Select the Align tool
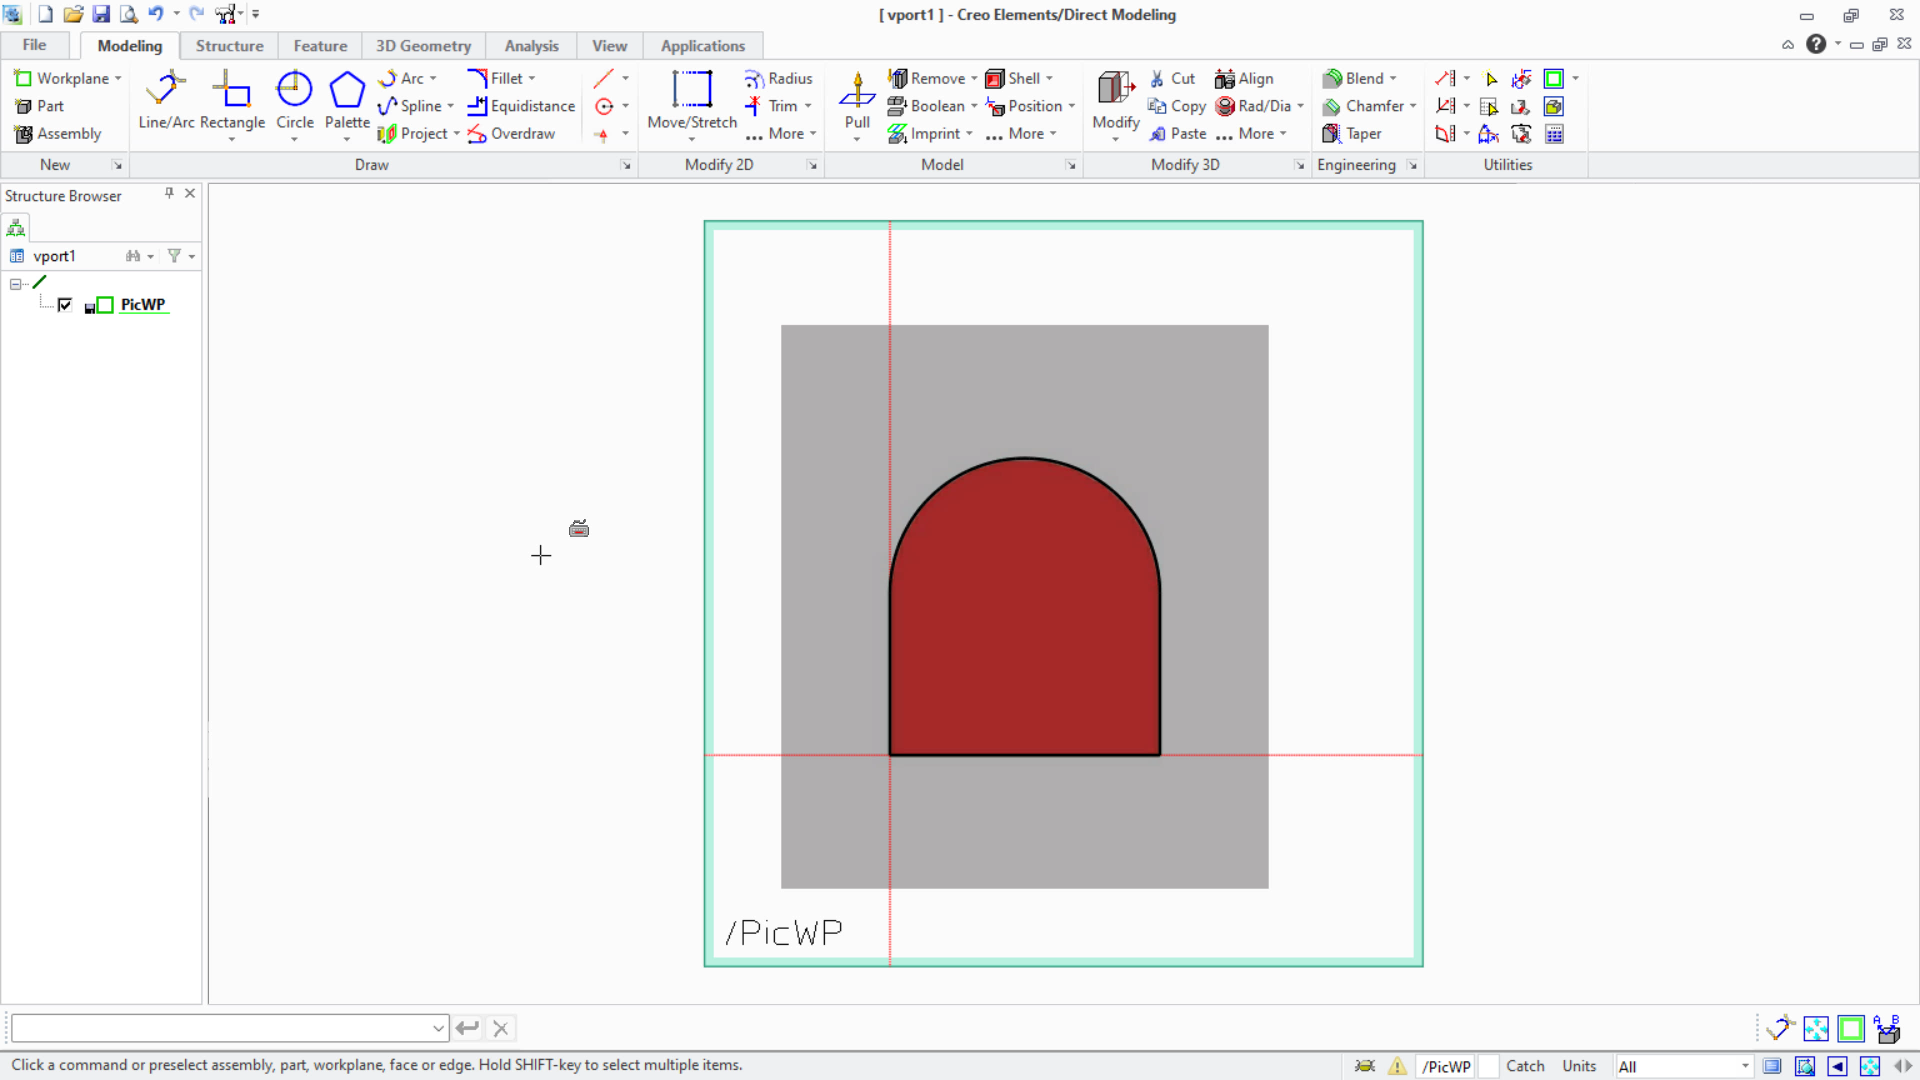 click(x=1244, y=79)
